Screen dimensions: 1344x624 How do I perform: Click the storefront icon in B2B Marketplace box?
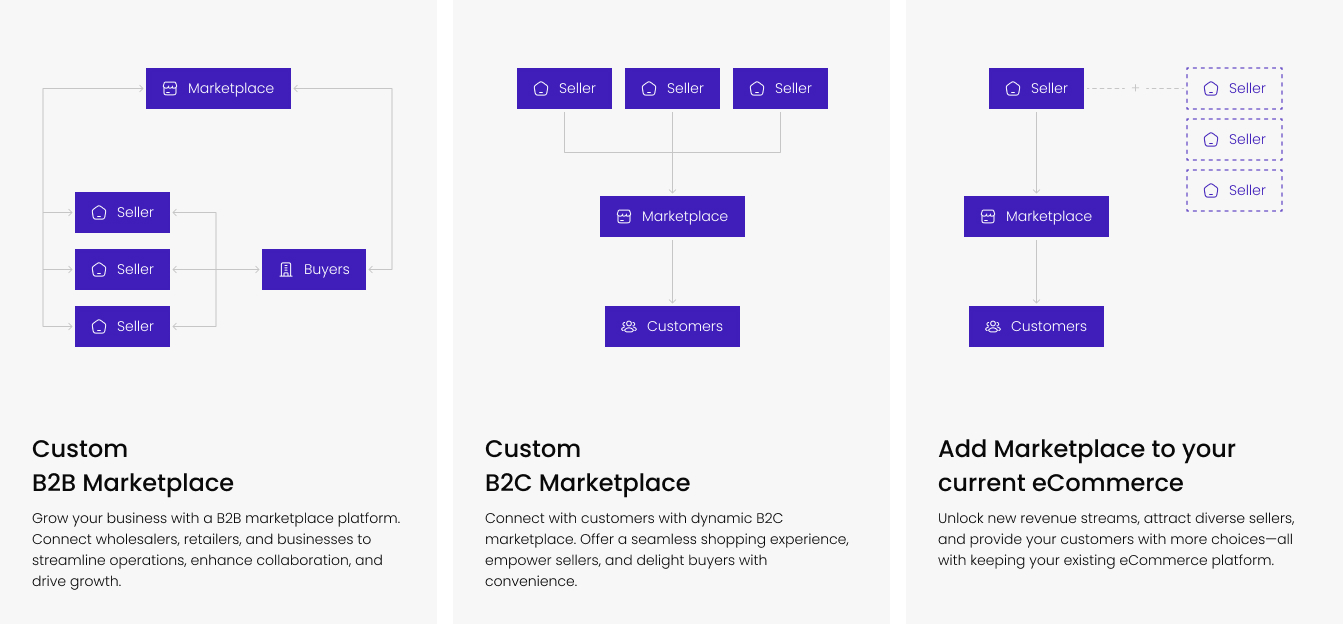click(170, 88)
